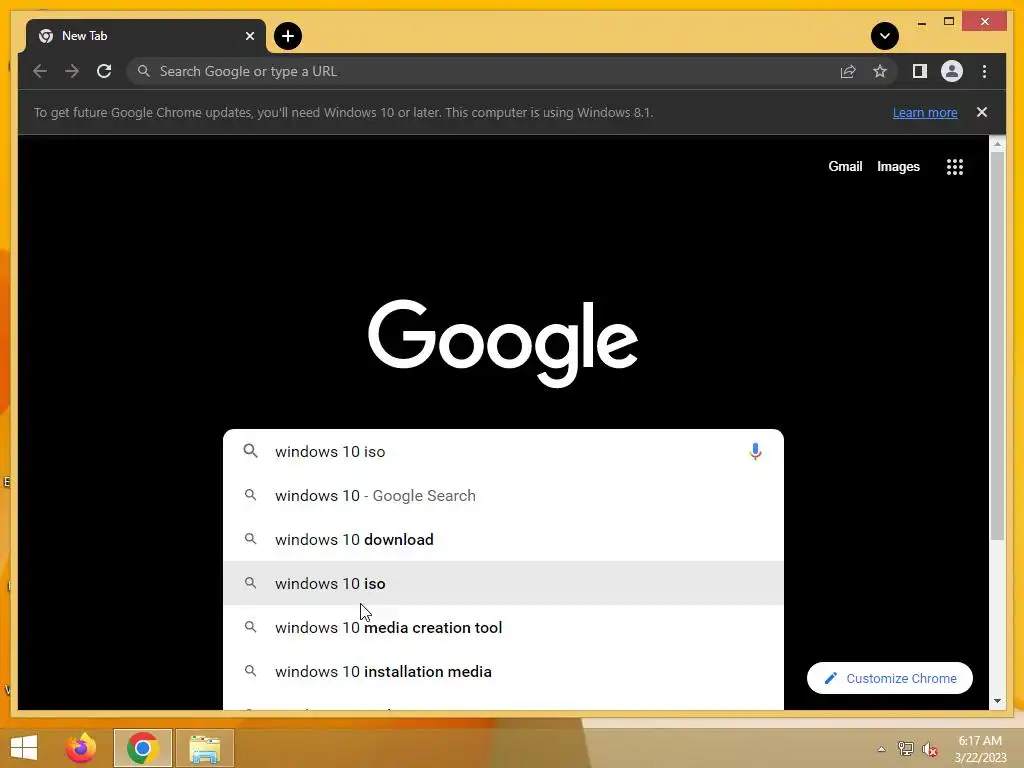Toggle the side panel icon

point(920,71)
